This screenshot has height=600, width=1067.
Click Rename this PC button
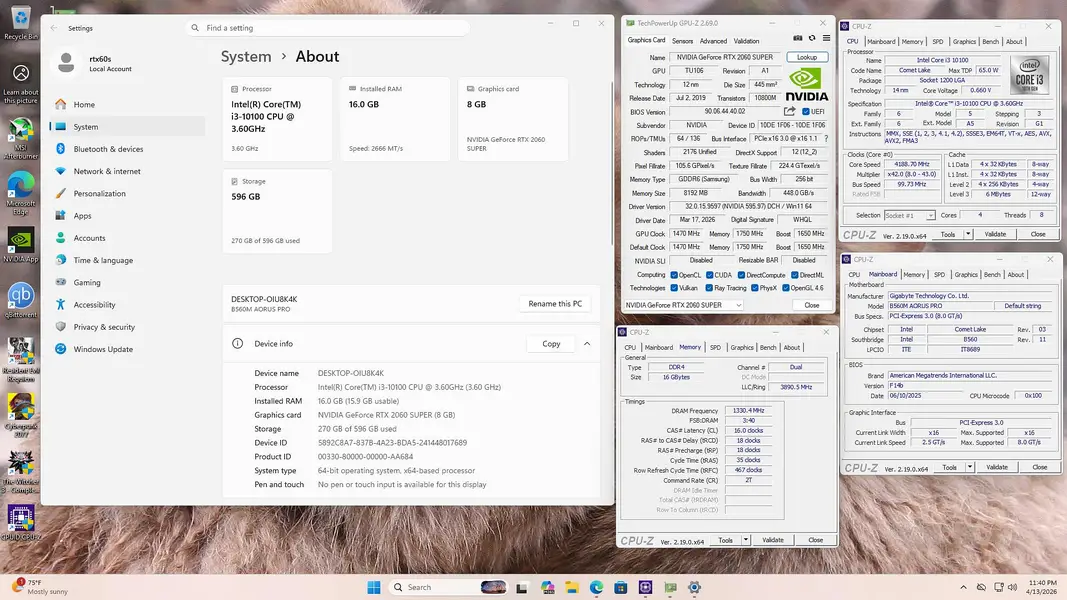click(555, 304)
